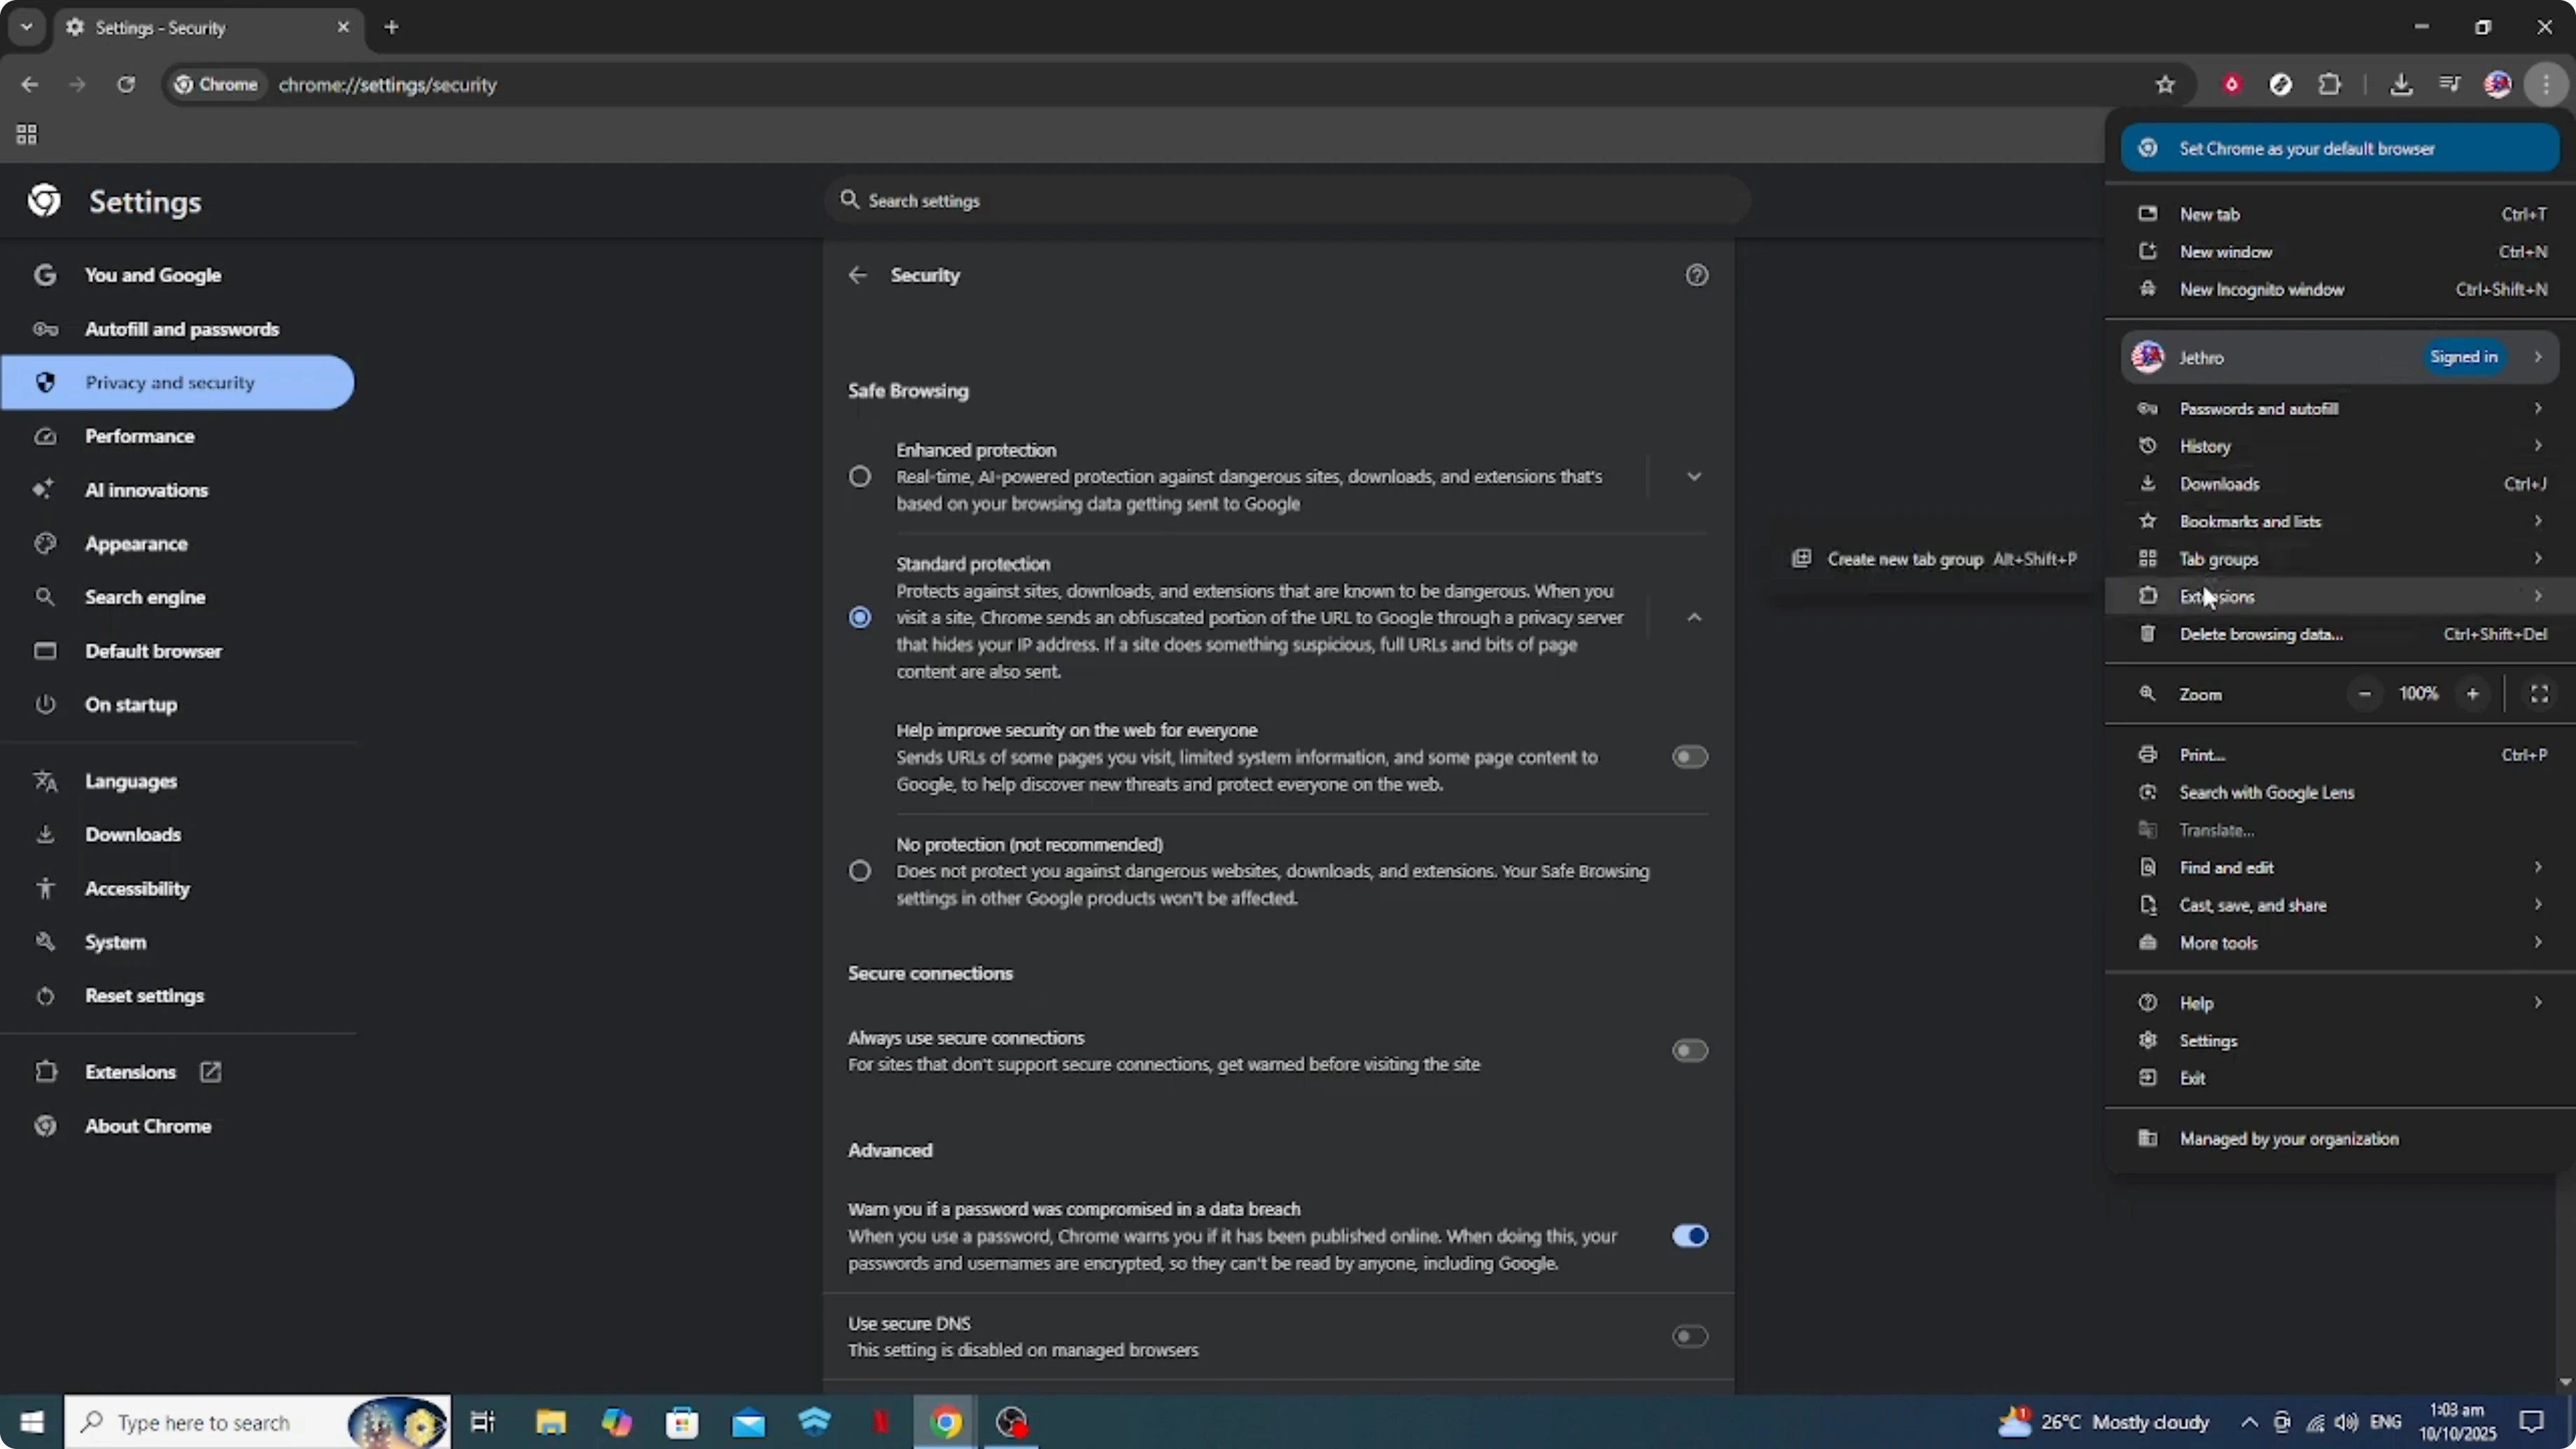Enter full screen via zoom menu icon
Screen dimensions: 2576x1449
point(2540,693)
